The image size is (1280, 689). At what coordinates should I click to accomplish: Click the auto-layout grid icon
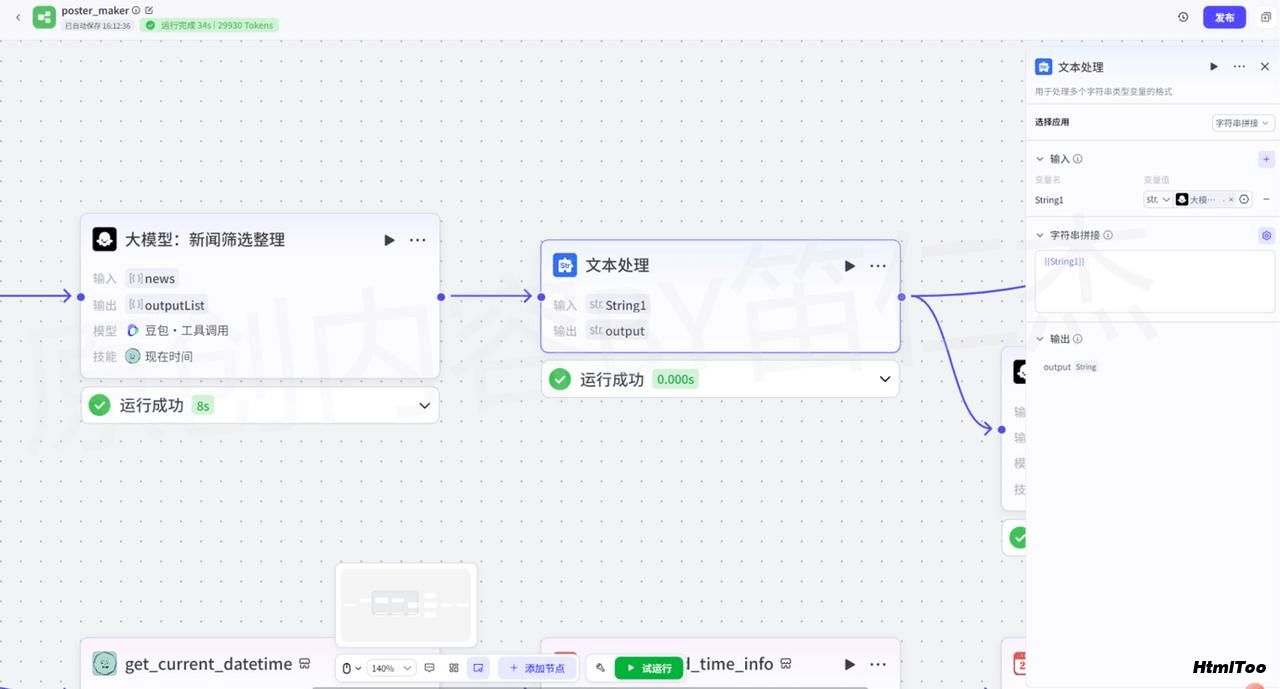(x=454, y=668)
